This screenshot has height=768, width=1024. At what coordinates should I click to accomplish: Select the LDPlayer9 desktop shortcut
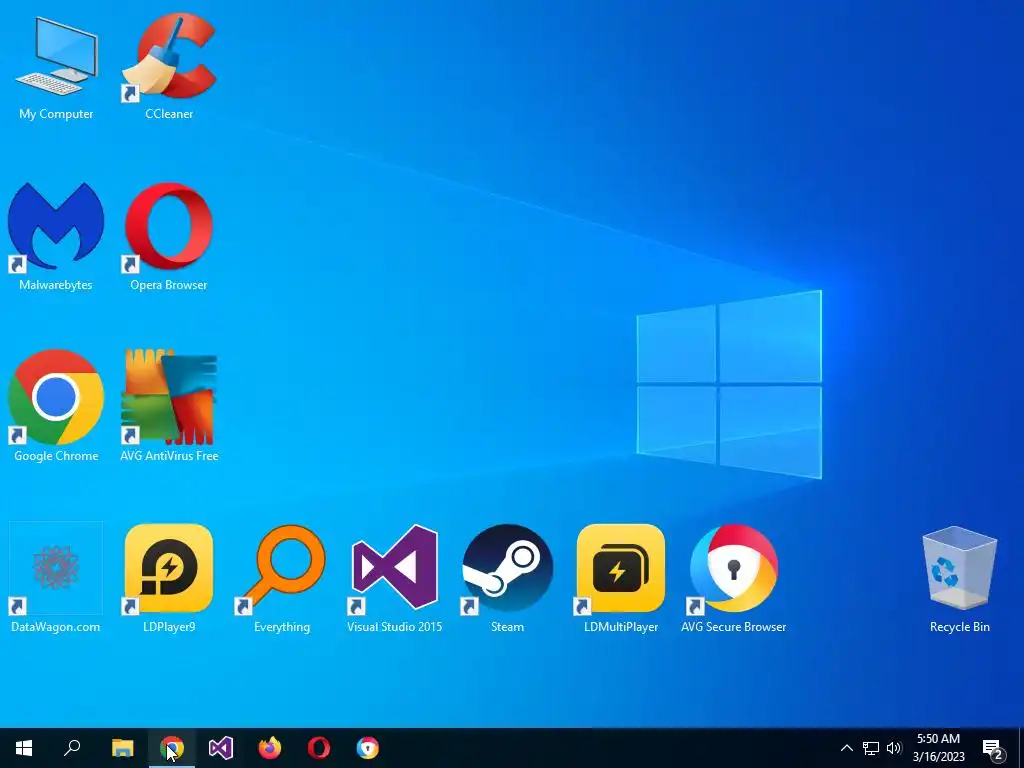point(169,577)
